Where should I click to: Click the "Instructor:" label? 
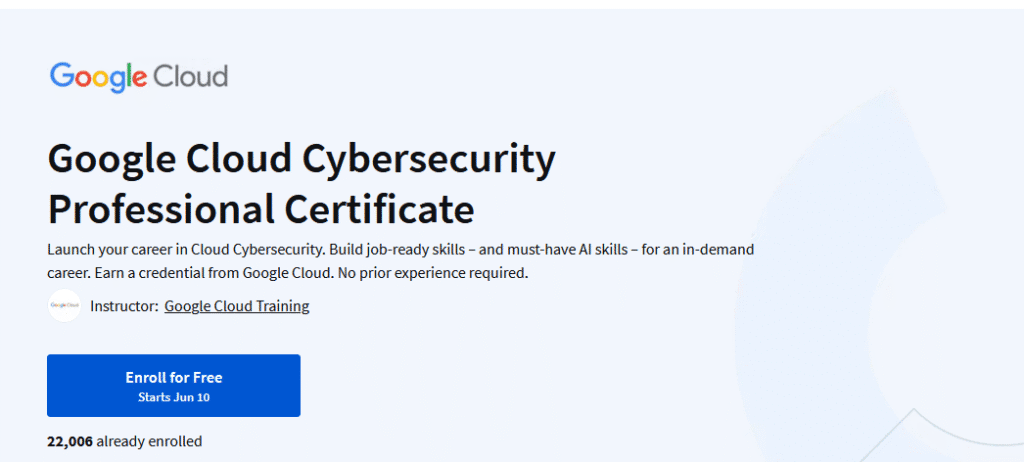(124, 306)
